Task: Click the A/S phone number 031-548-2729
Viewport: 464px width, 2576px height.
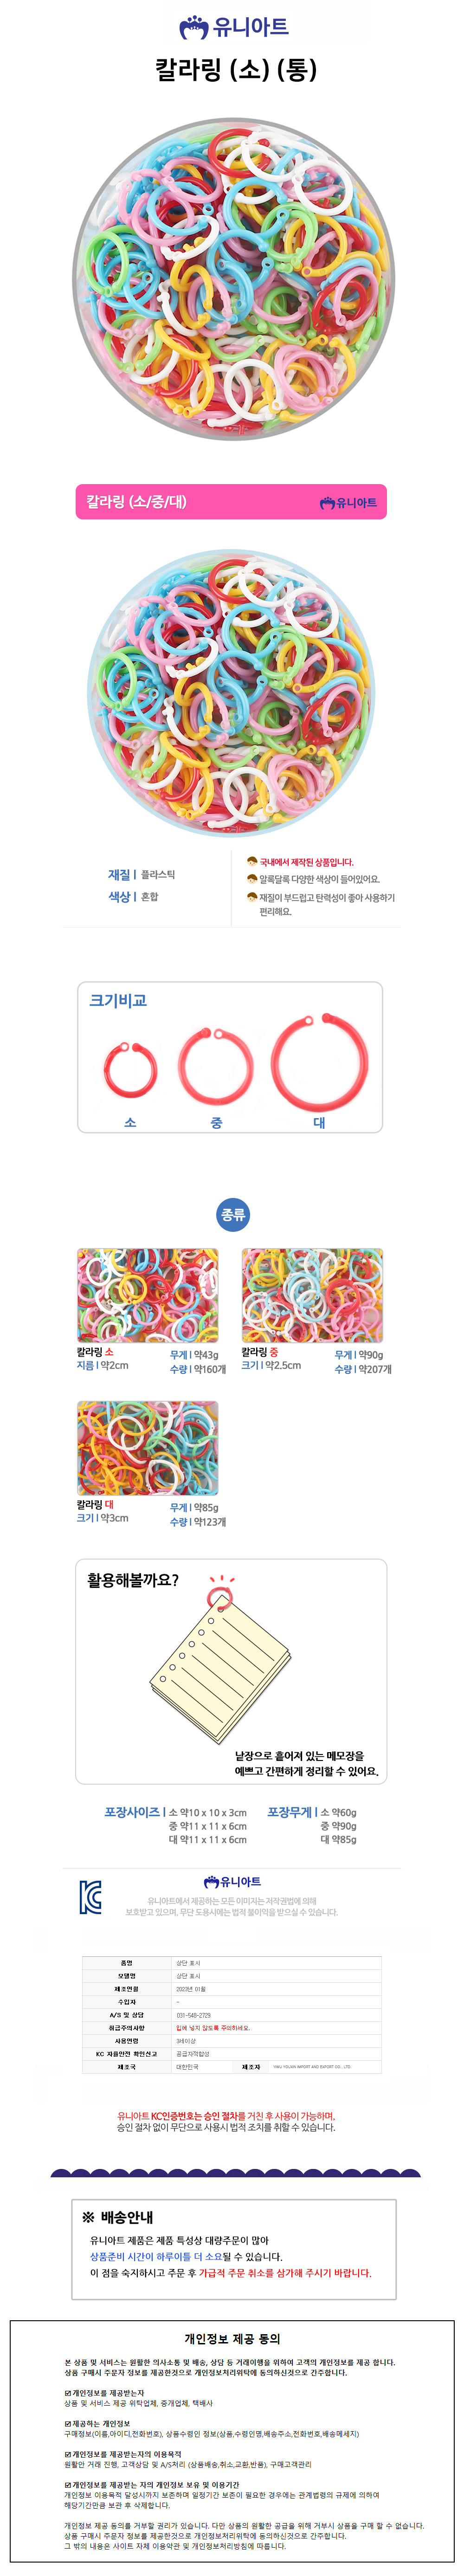Action: (193, 2015)
